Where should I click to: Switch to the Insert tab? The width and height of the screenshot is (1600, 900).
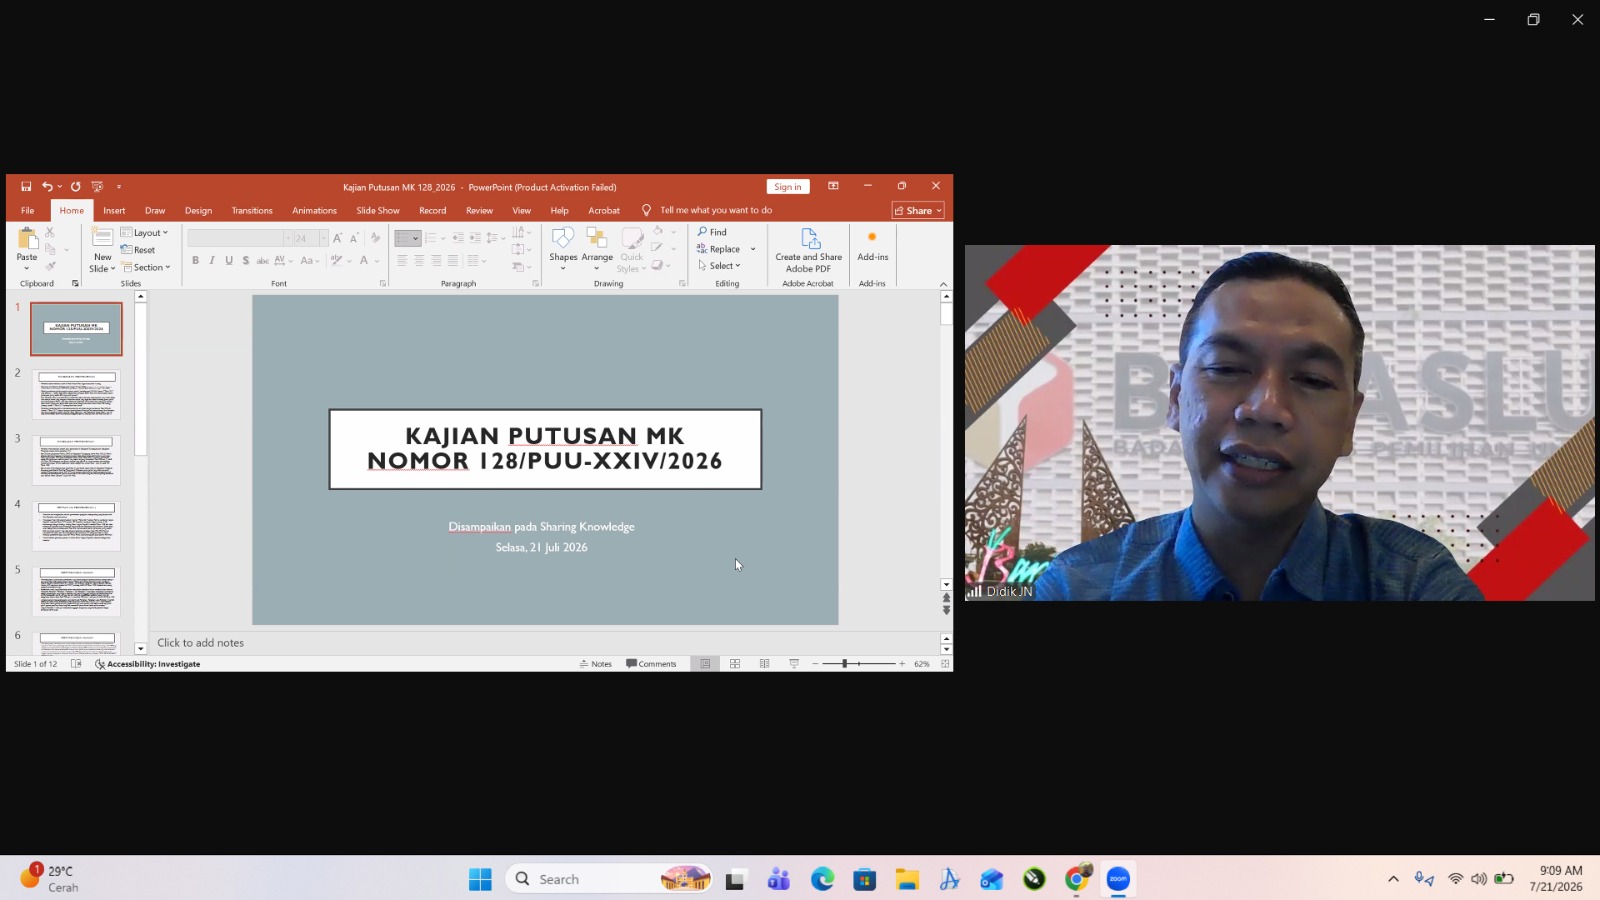click(x=114, y=211)
